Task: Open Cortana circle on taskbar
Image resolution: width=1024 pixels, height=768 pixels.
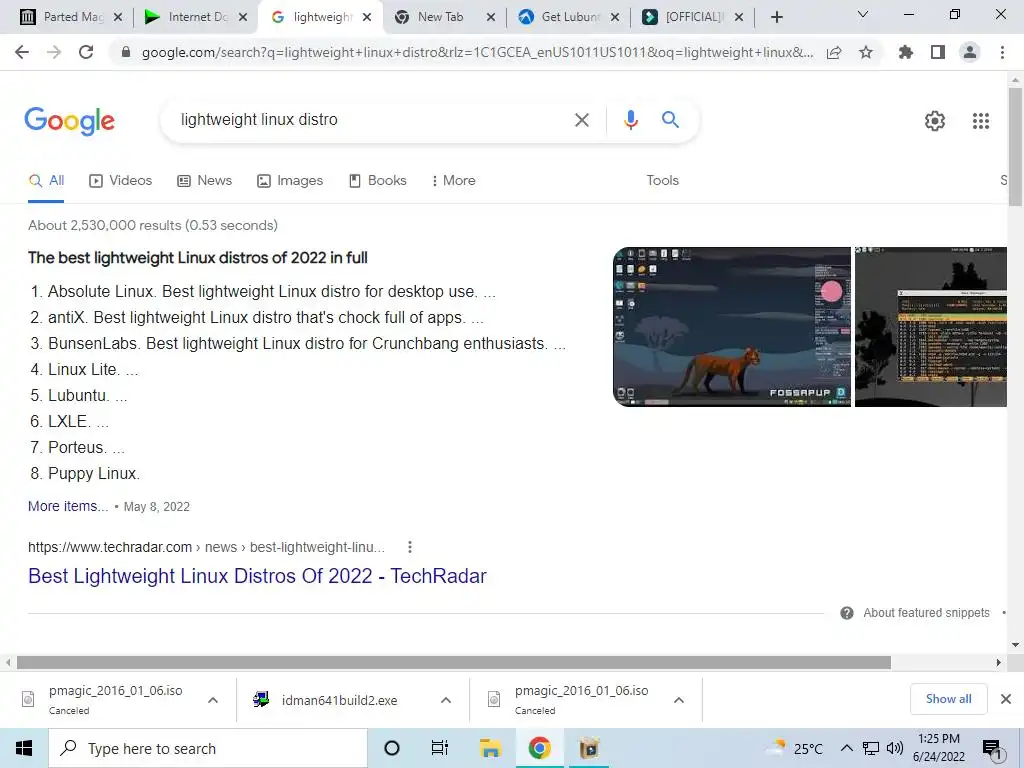Action: pyautogui.click(x=392, y=748)
